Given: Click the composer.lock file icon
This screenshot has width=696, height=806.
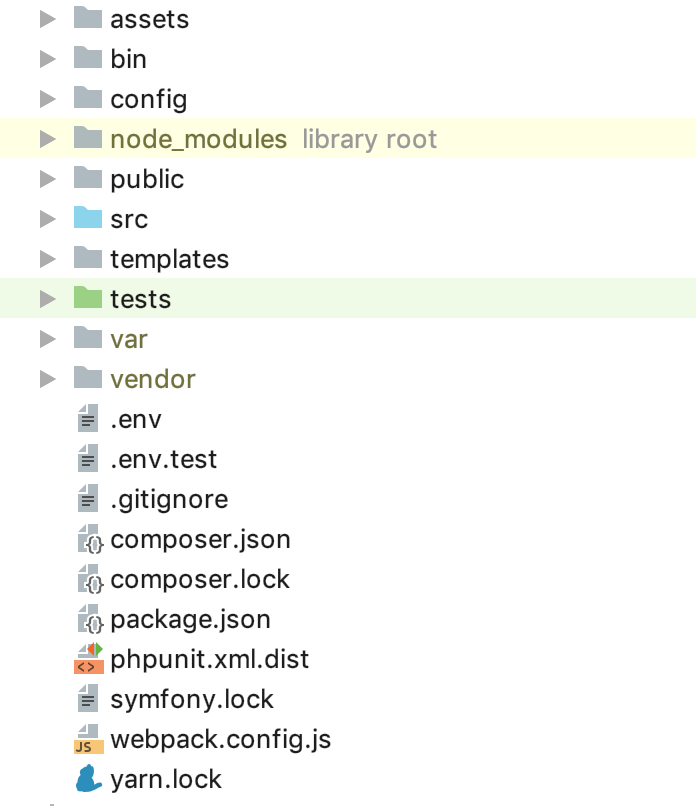Looking at the screenshot, I should coord(90,579).
